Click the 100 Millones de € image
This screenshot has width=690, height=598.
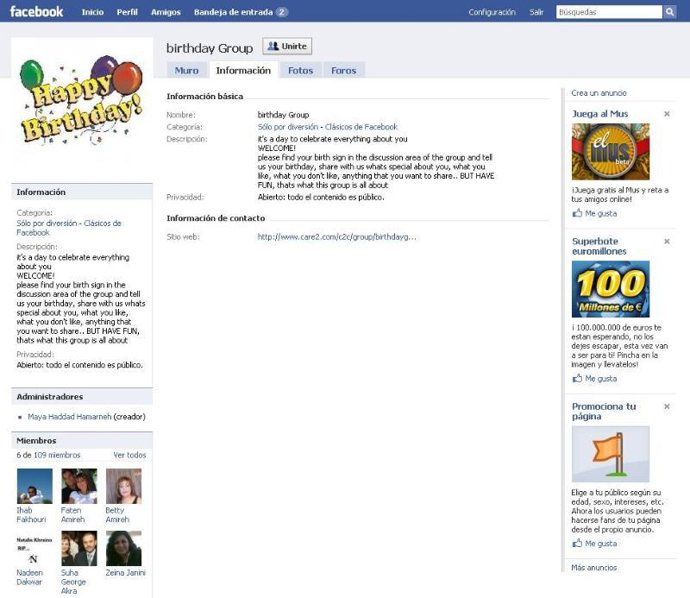click(x=610, y=289)
